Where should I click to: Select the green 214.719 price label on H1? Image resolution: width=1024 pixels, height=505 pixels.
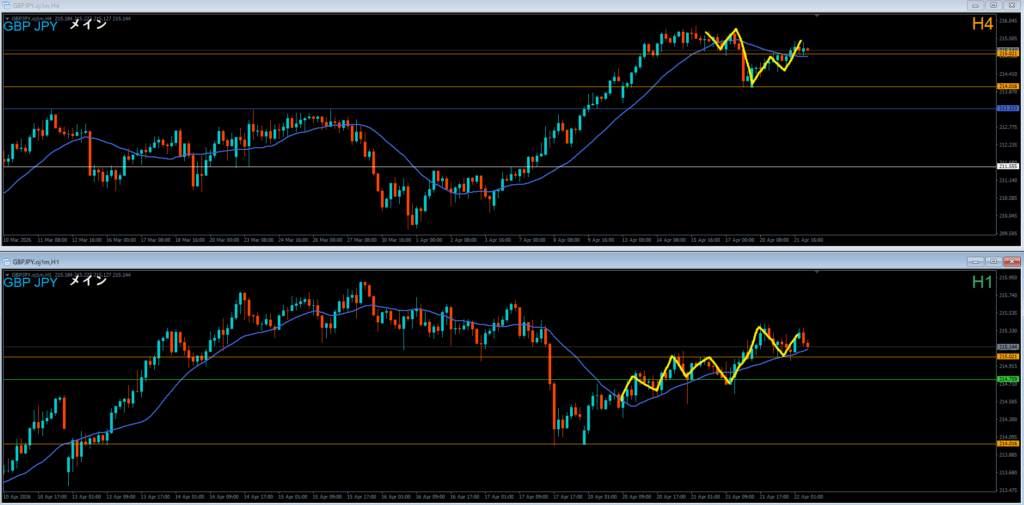tap(1007, 379)
